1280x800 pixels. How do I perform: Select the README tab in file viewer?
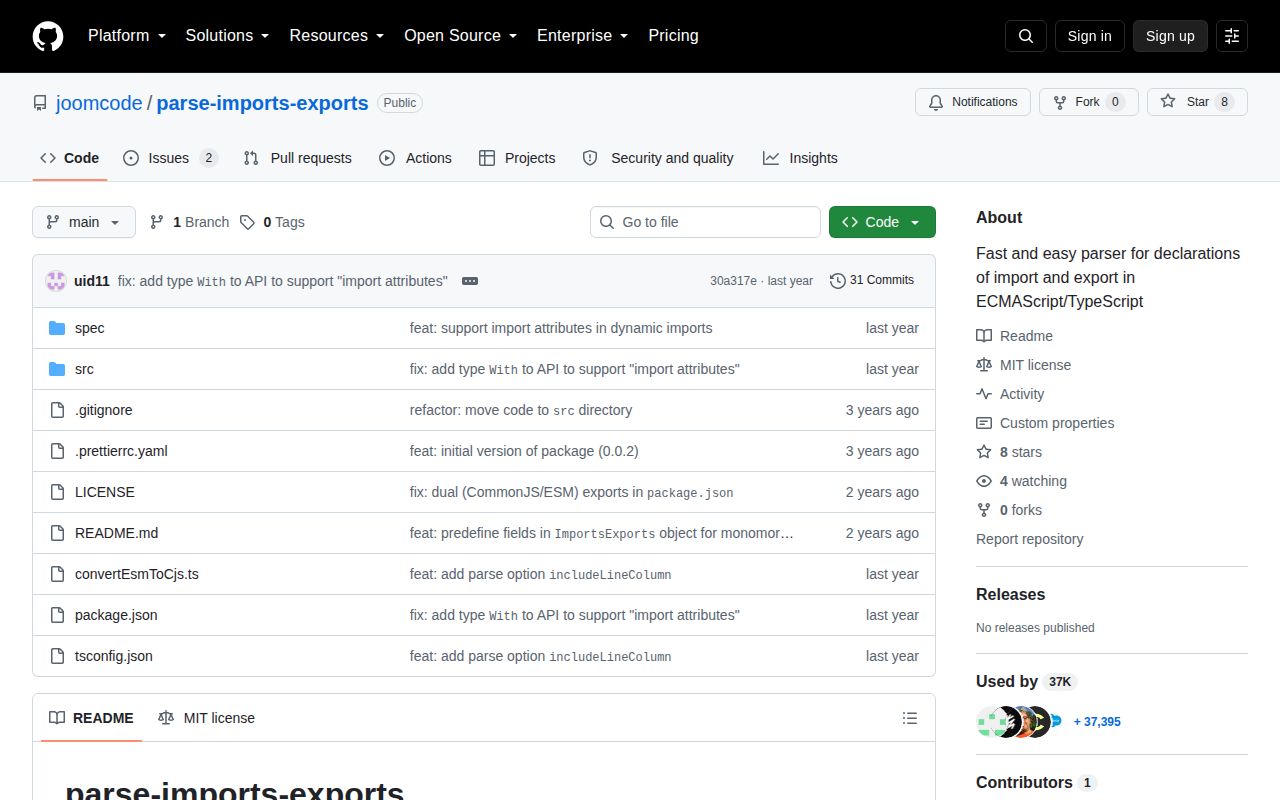91,718
